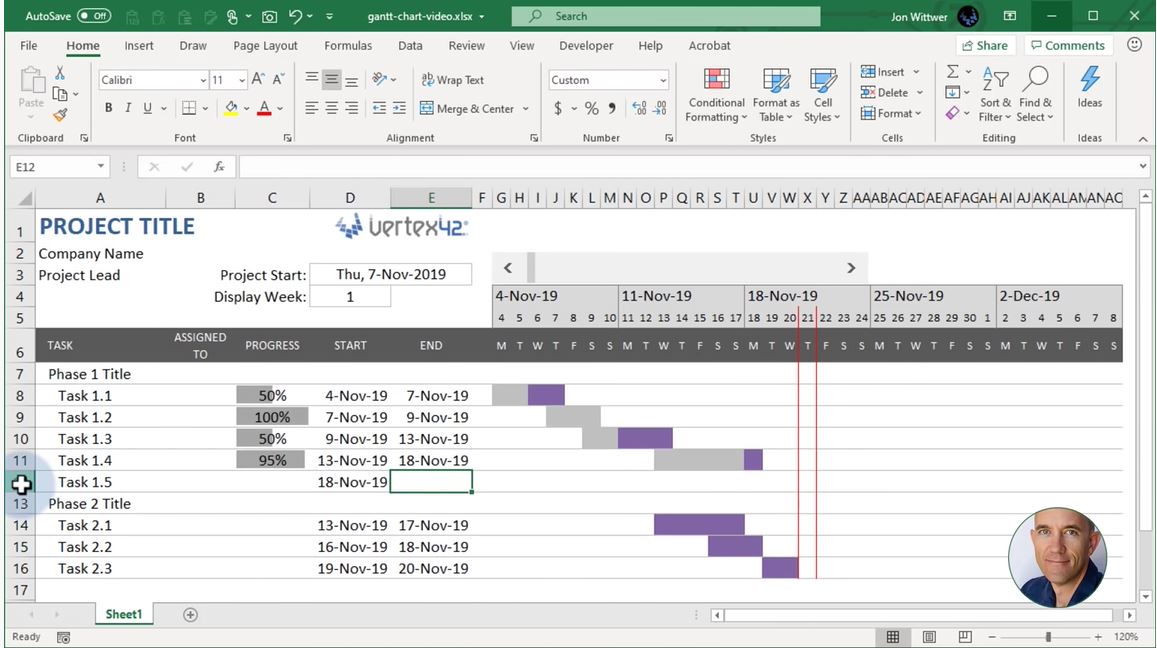Toggle the AutoSave switch
Viewport: 1157px width, 648px height.
(x=94, y=16)
